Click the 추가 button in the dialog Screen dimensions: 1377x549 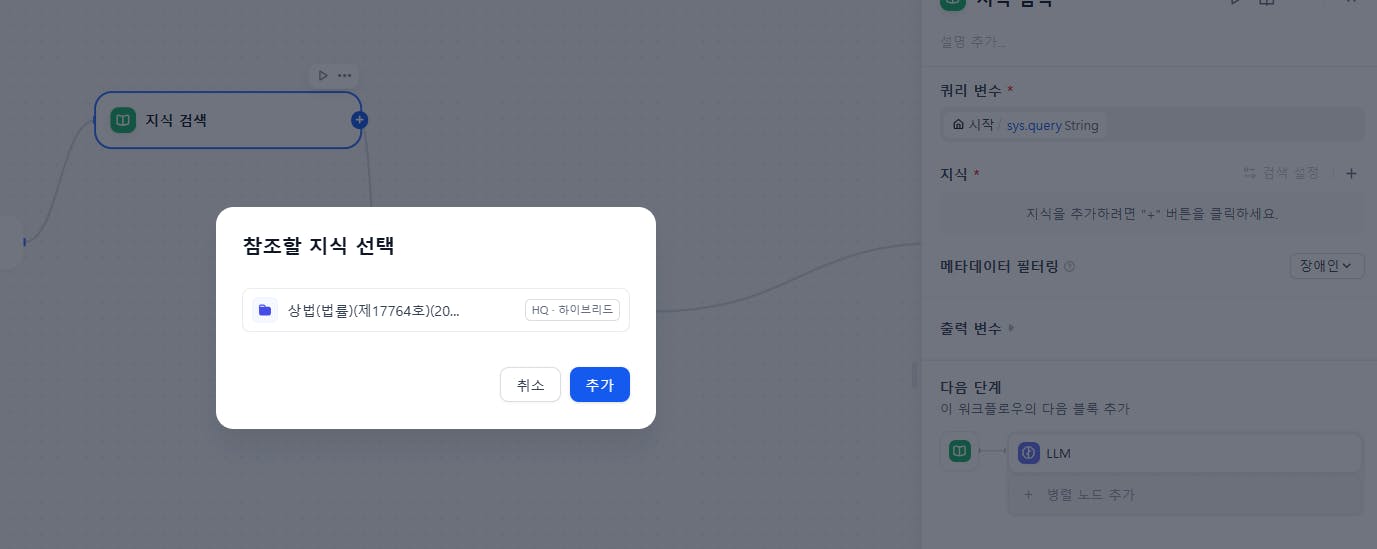pos(599,385)
